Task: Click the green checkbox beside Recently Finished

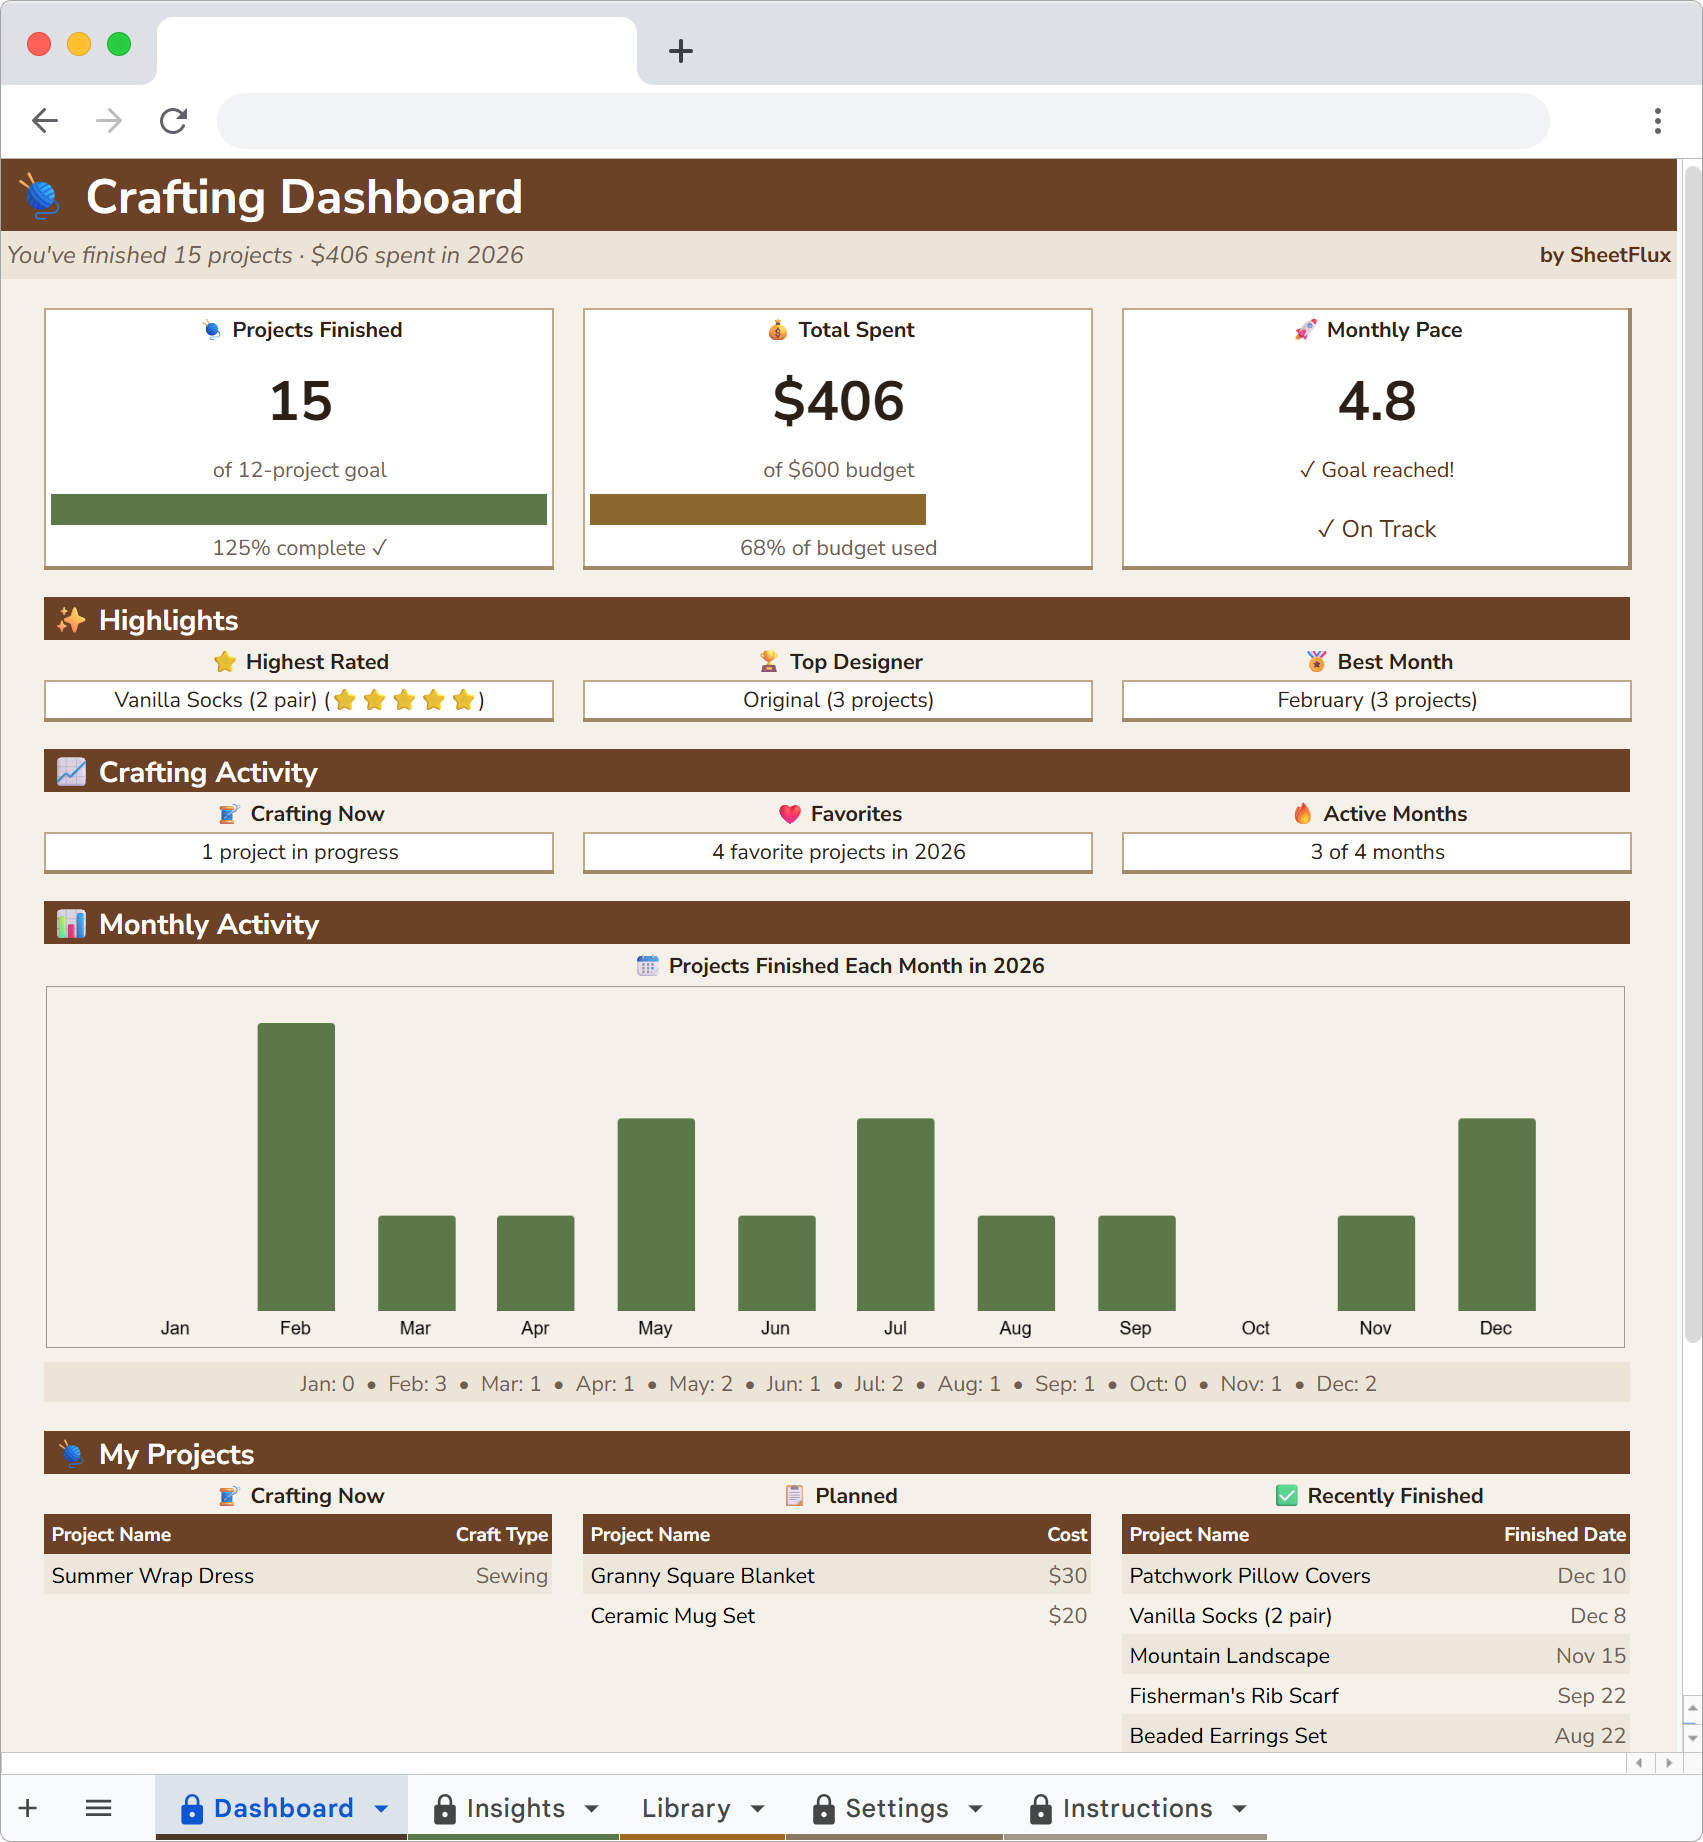Action: coord(1285,1495)
